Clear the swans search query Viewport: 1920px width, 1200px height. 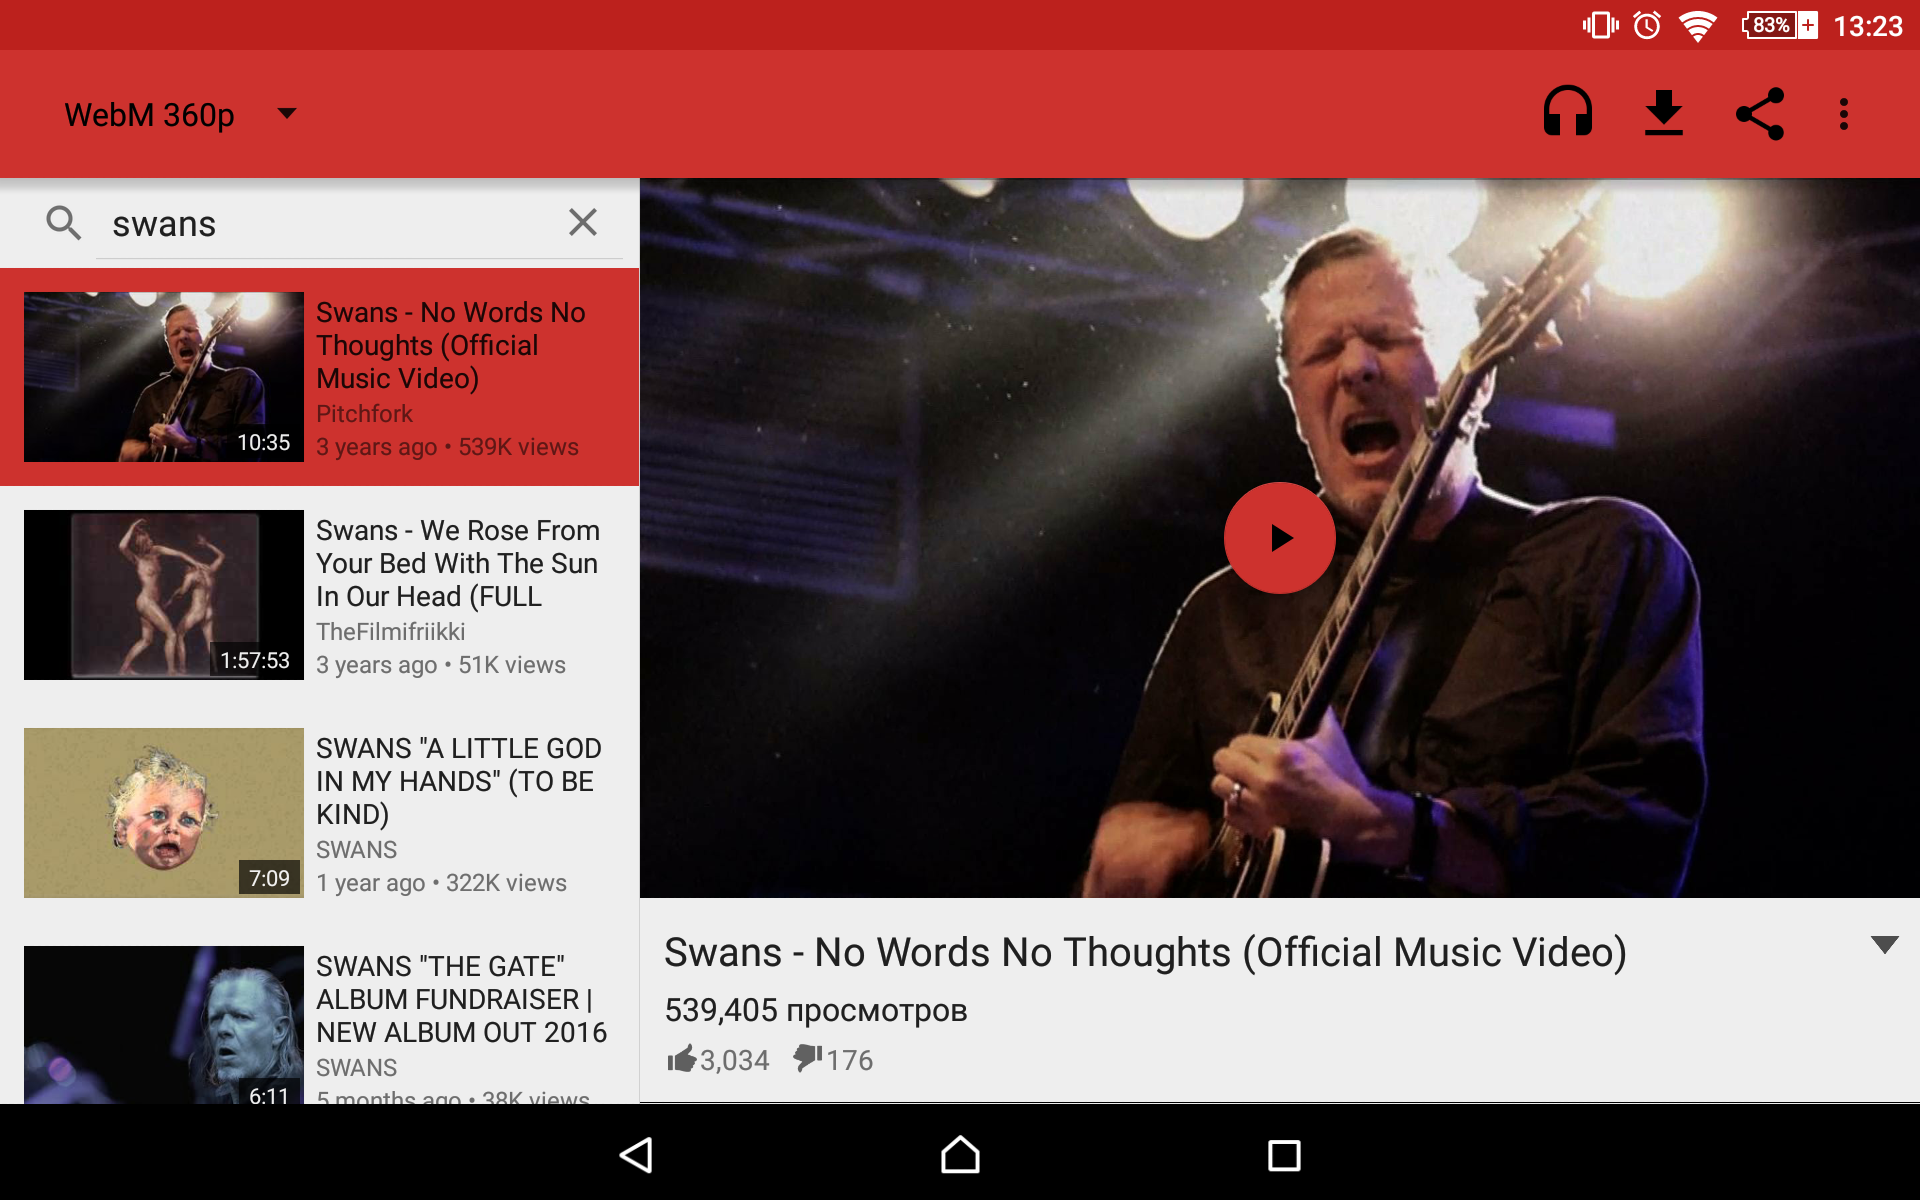click(583, 222)
